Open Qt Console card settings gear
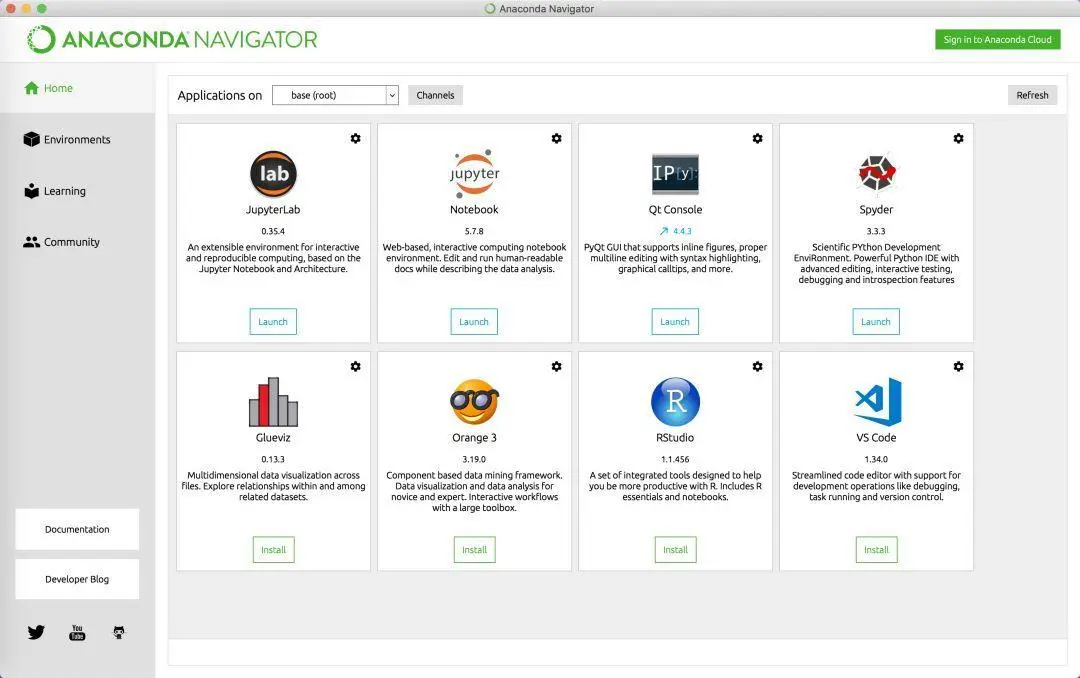 click(x=758, y=138)
